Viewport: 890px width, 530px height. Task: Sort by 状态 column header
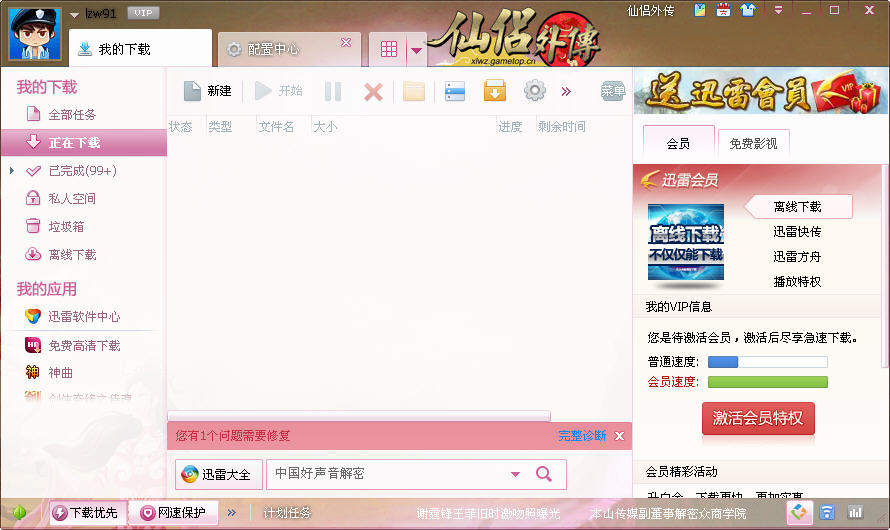click(x=180, y=127)
